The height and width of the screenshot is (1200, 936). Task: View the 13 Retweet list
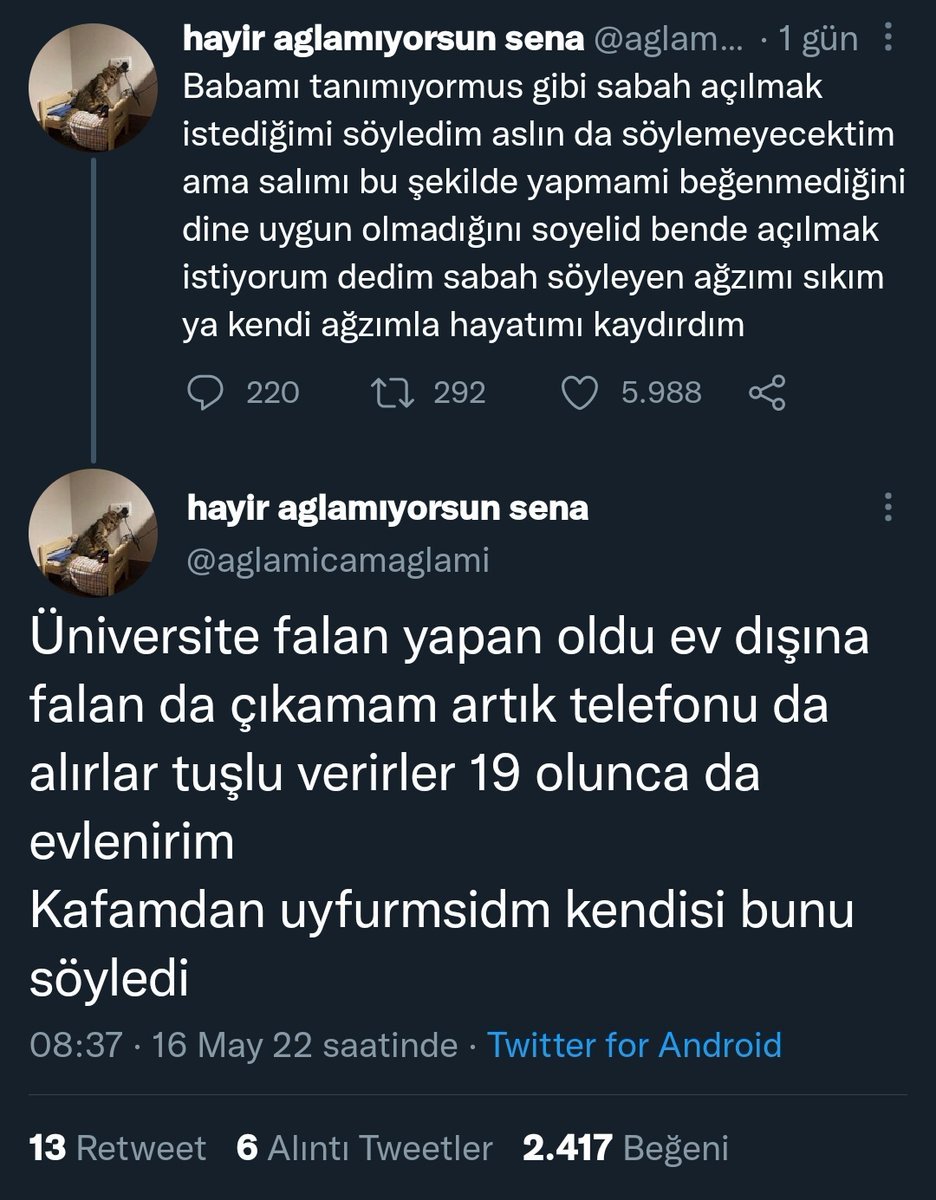click(x=118, y=1148)
